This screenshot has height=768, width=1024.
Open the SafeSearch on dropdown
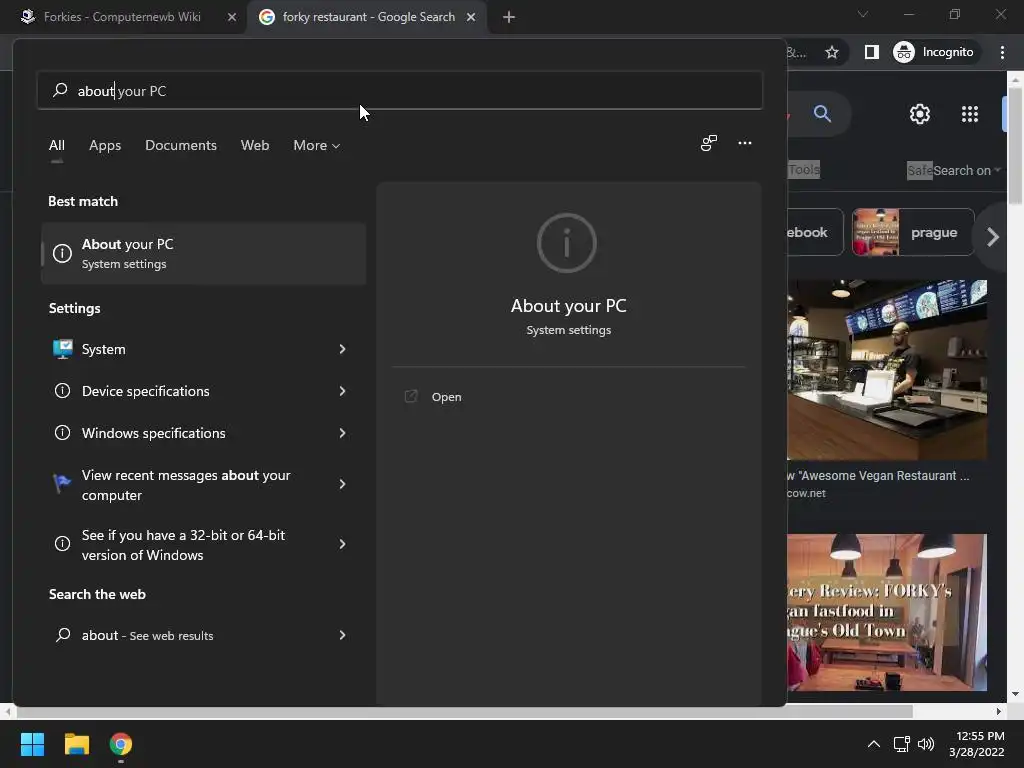click(953, 170)
